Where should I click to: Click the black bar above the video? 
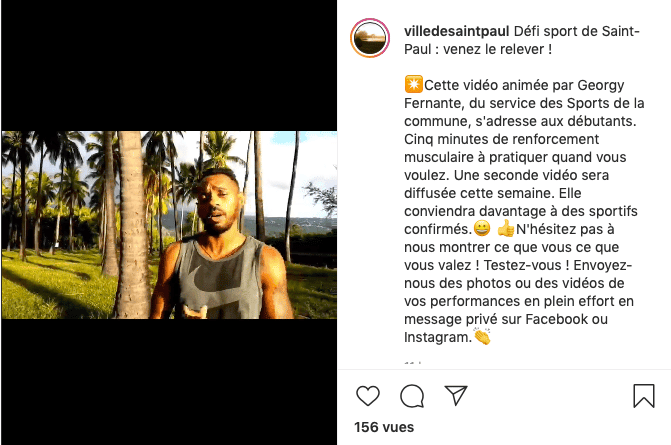(x=169, y=65)
